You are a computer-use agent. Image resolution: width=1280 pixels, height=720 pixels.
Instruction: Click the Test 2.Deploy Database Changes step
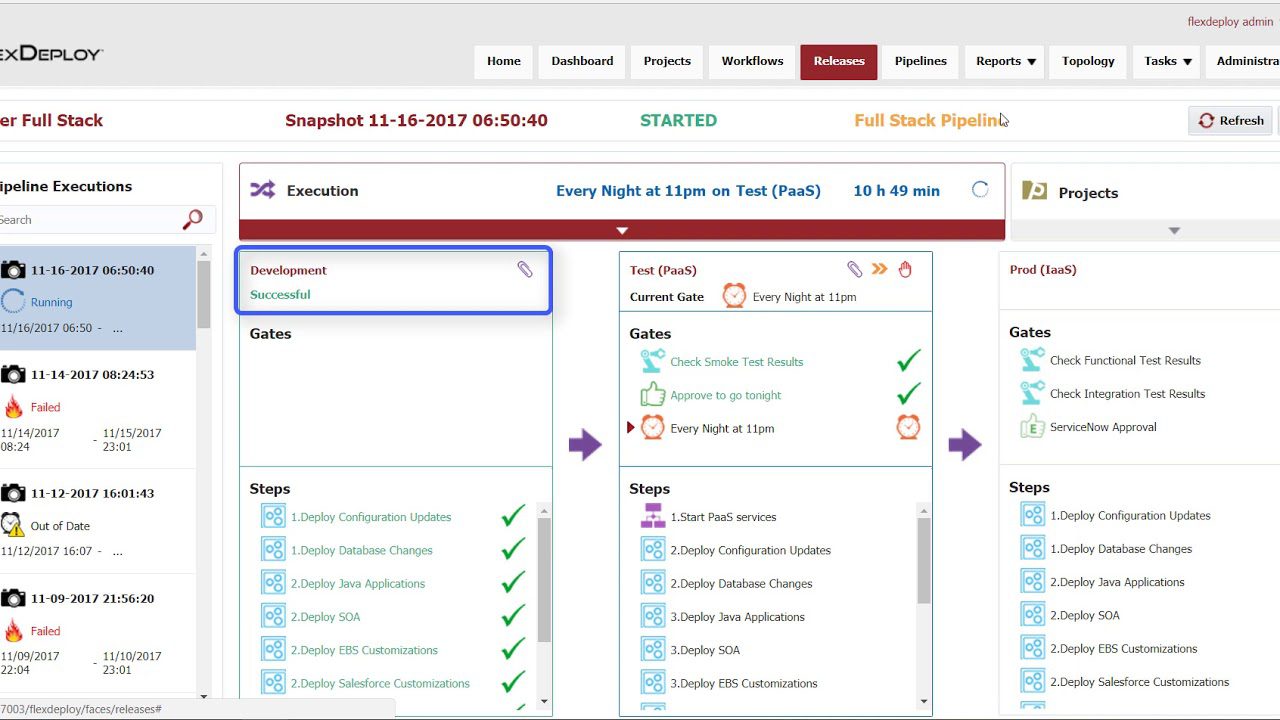click(741, 583)
